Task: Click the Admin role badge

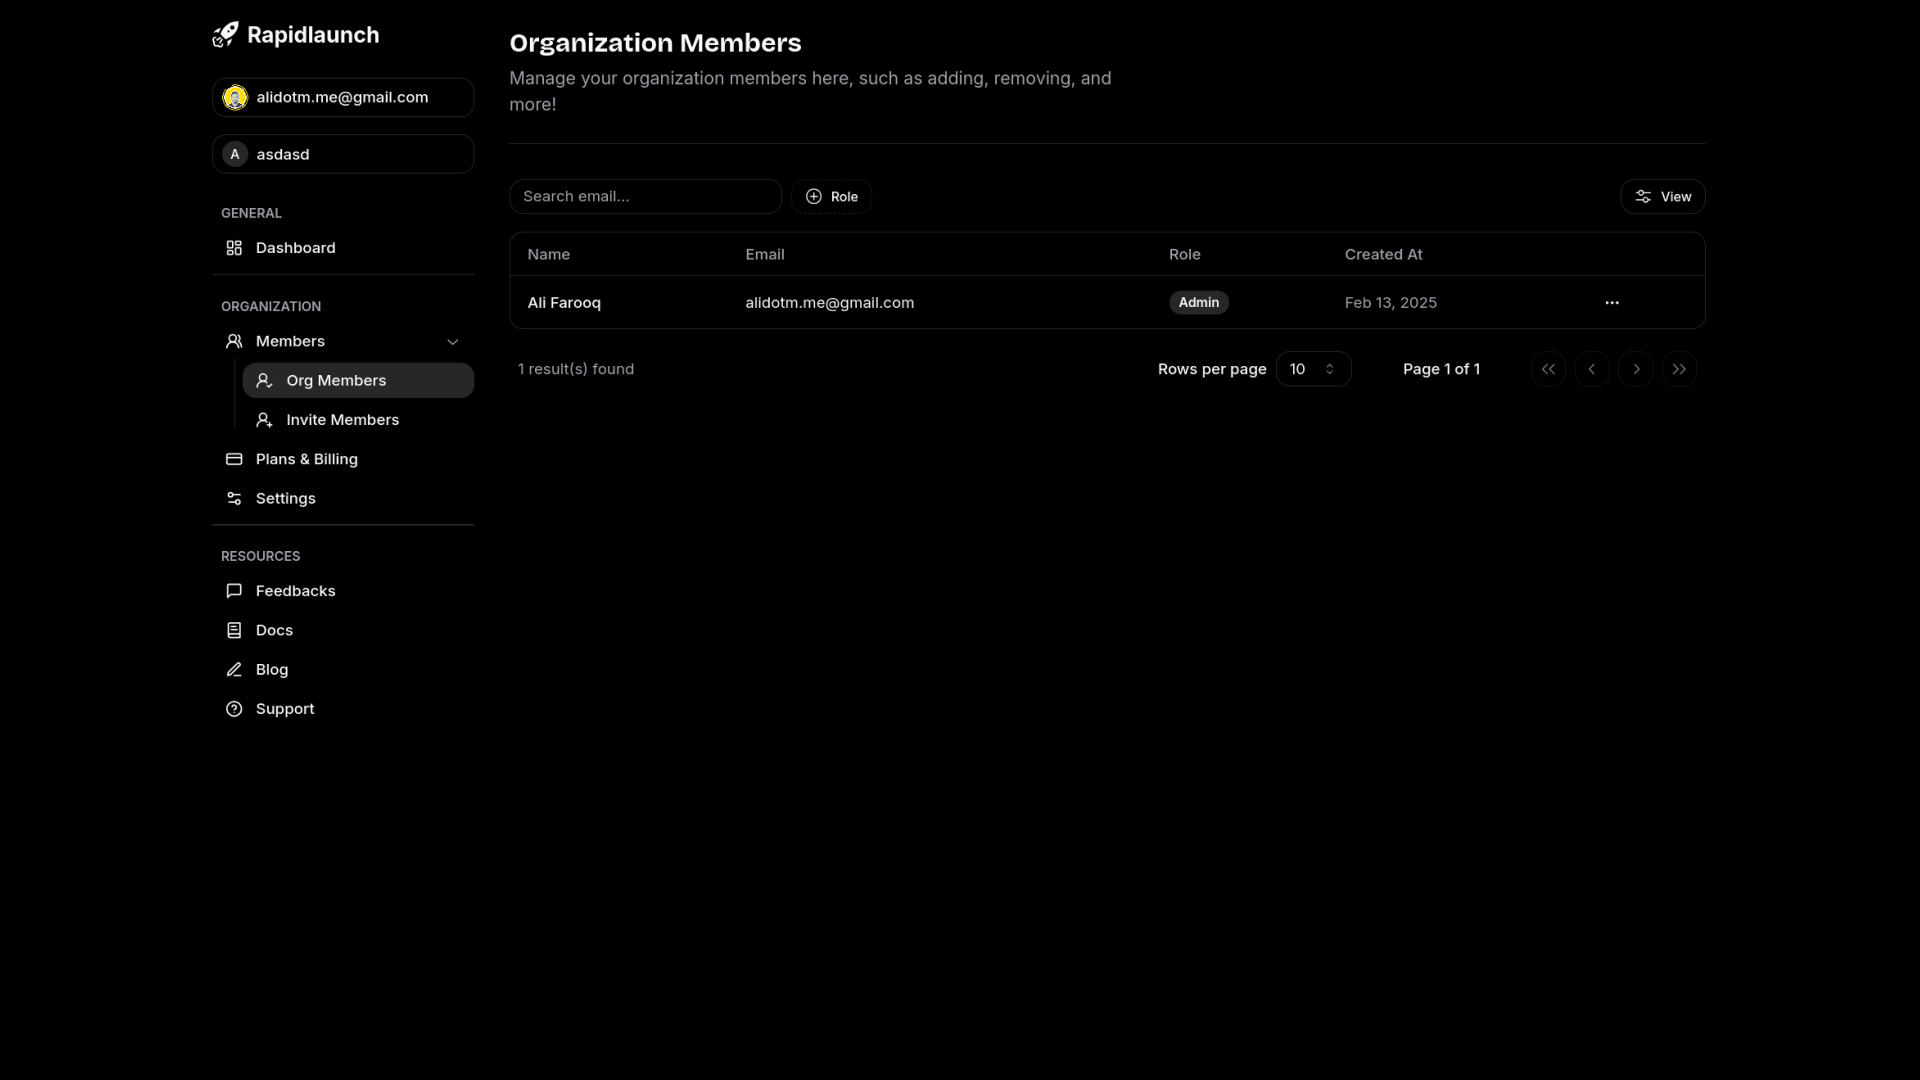Action: (1198, 303)
